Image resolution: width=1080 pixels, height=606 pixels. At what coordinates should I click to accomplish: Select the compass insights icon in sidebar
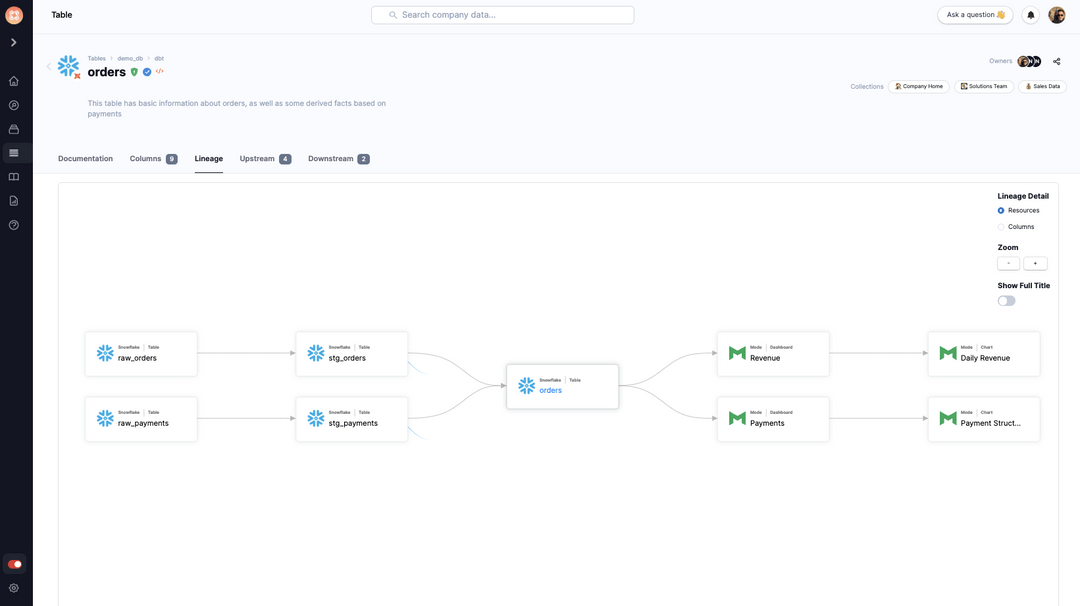14,104
